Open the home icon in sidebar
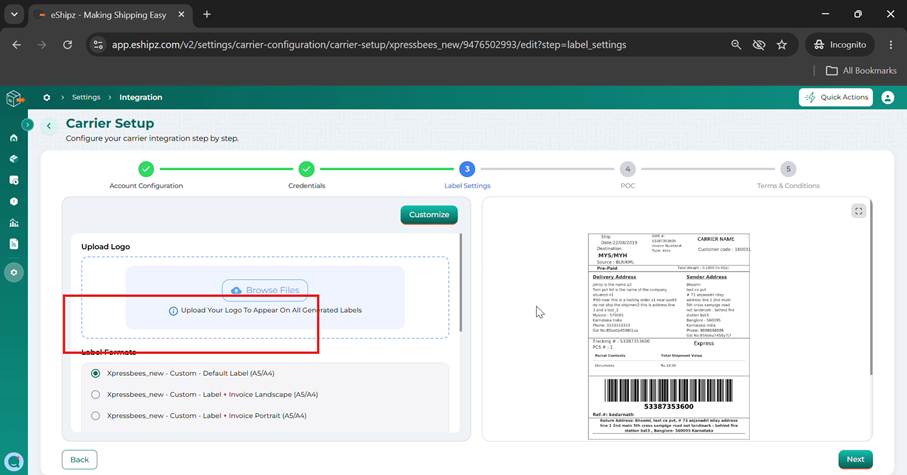The width and height of the screenshot is (907, 475). click(14, 138)
